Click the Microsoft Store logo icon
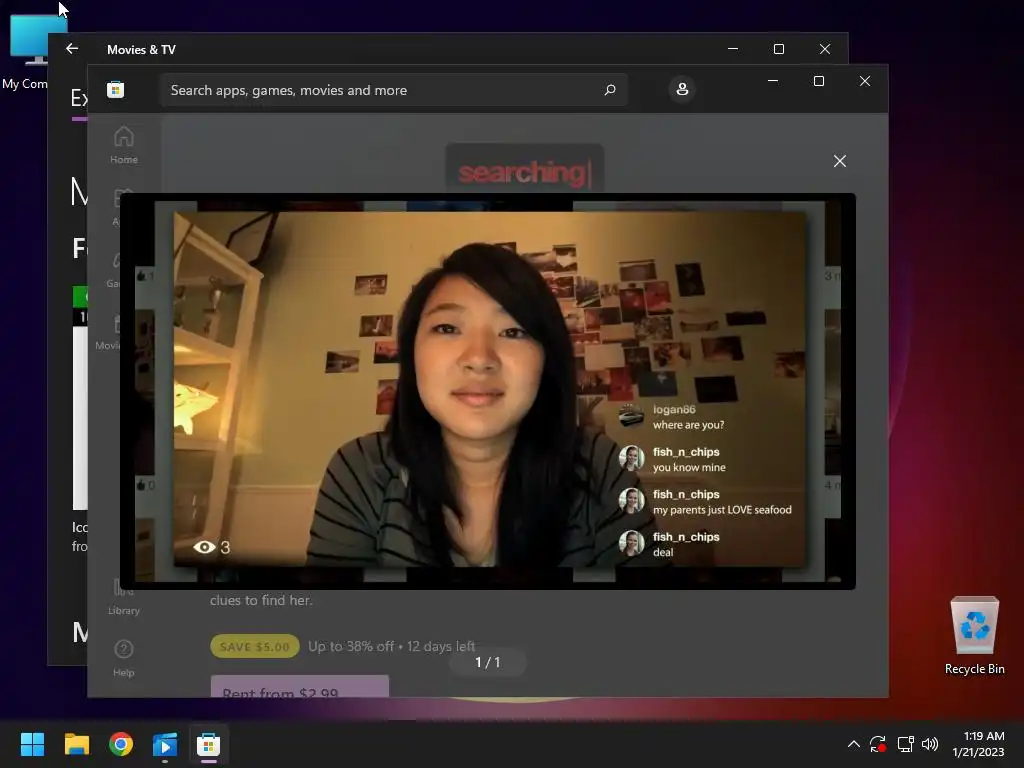 [x=116, y=89]
